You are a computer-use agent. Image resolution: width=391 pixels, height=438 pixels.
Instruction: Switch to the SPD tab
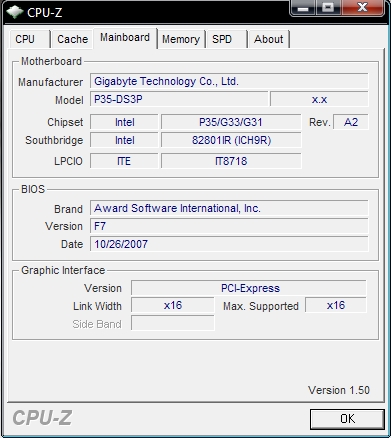pyautogui.click(x=226, y=39)
